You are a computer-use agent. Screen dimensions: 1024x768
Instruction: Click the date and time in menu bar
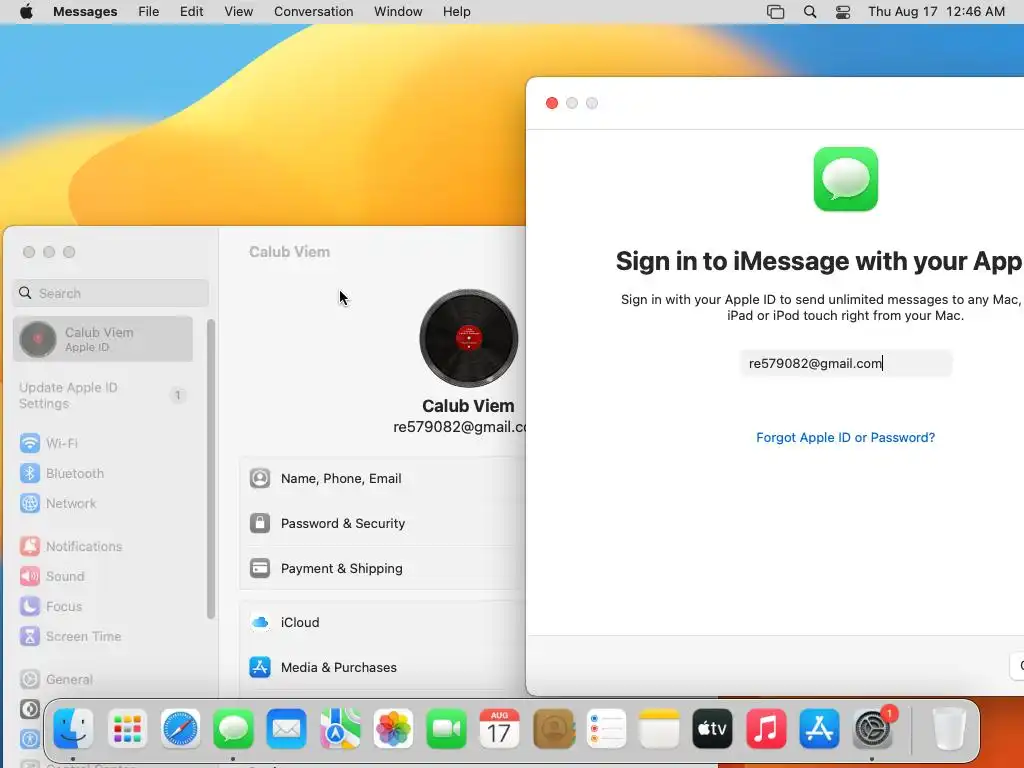click(936, 12)
